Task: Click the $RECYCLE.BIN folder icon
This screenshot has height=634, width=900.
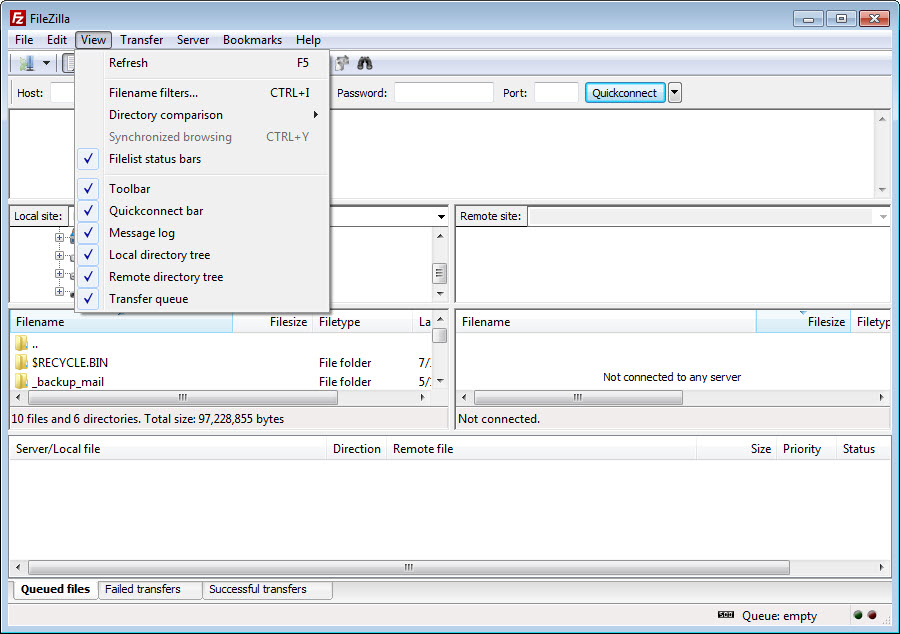Action: point(21,362)
